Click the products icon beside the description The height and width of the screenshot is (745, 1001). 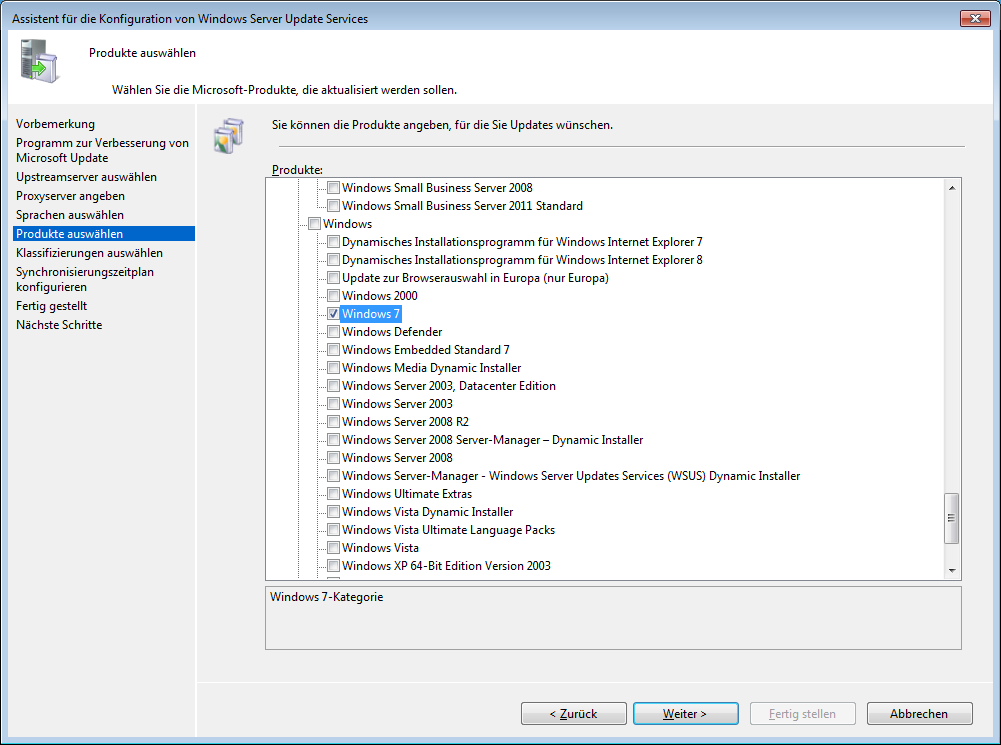point(229,135)
